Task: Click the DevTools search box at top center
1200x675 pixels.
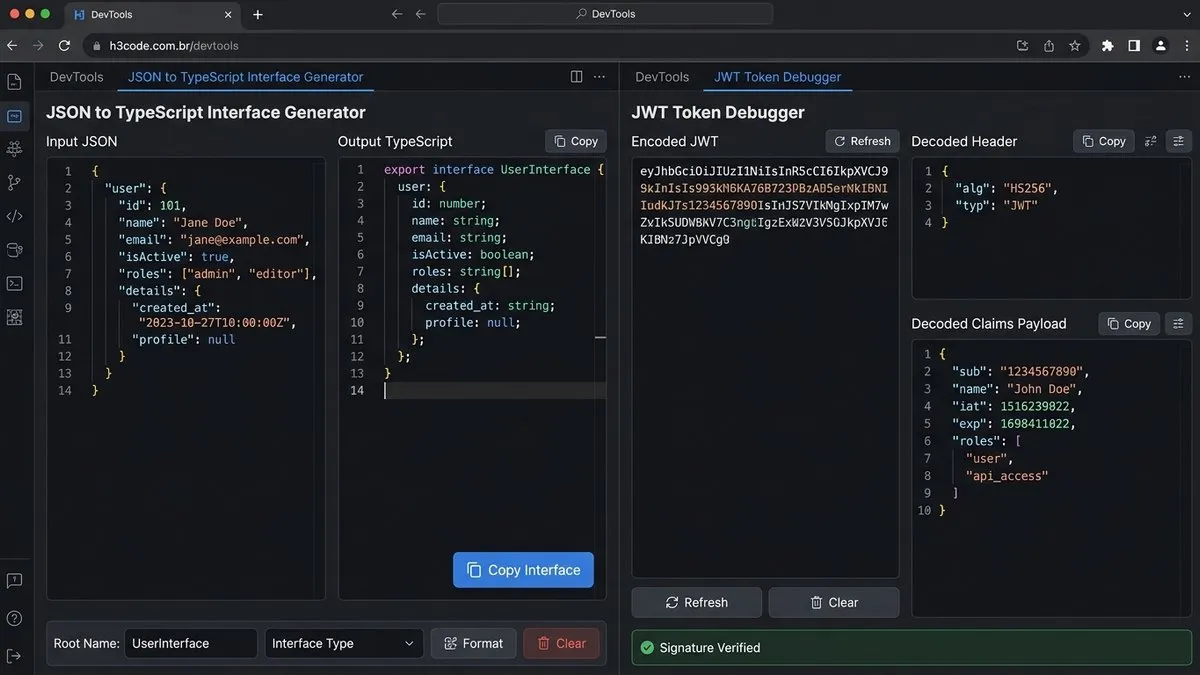Action: coord(605,14)
